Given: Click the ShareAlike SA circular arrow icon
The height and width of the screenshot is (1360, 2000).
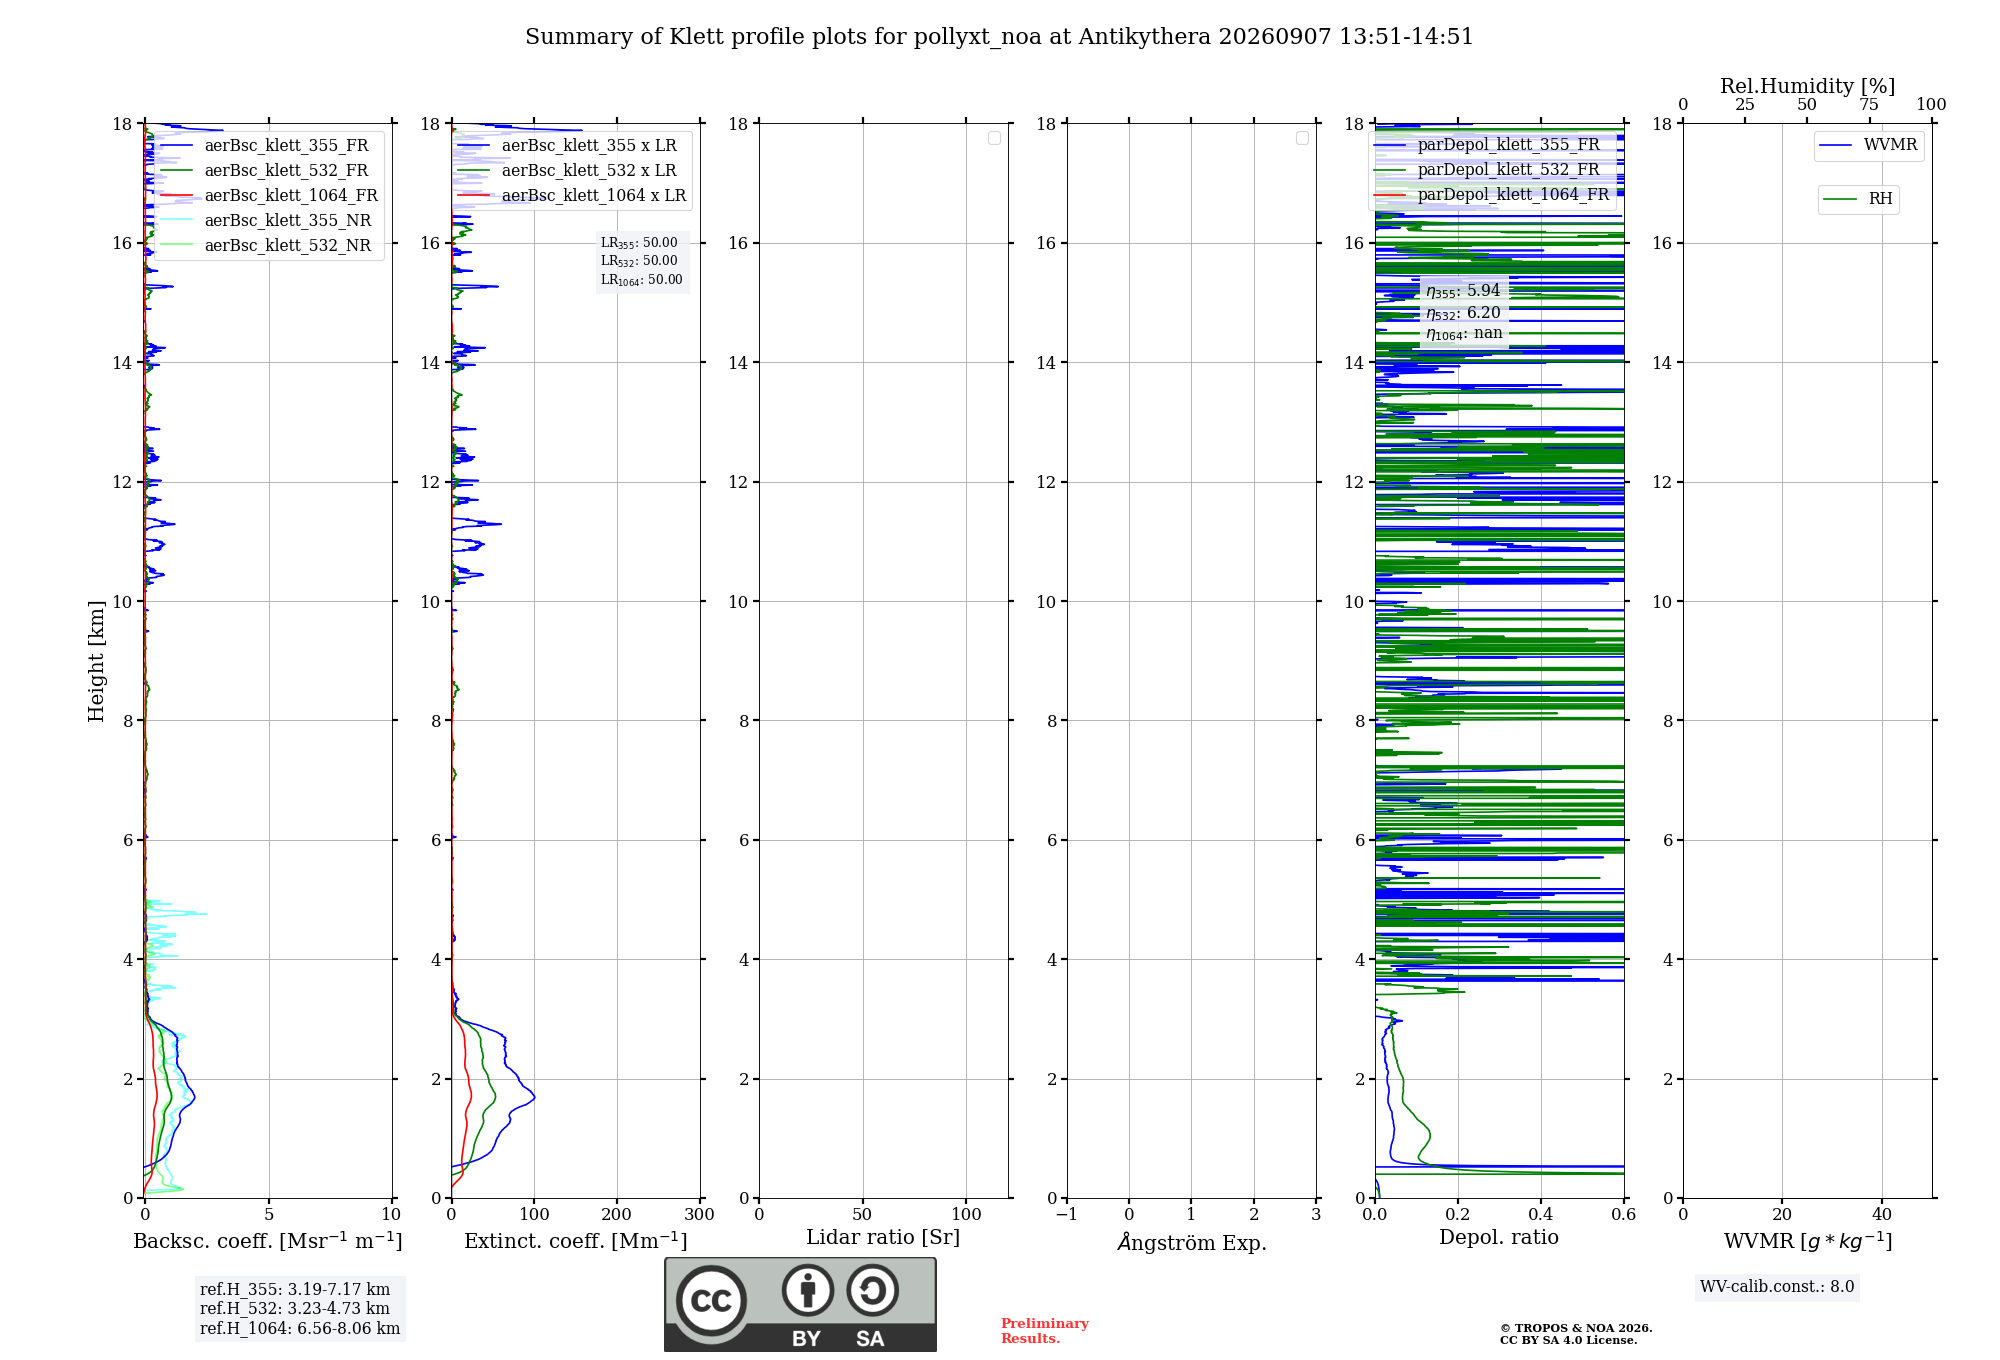Looking at the screenshot, I should pos(872,1290).
